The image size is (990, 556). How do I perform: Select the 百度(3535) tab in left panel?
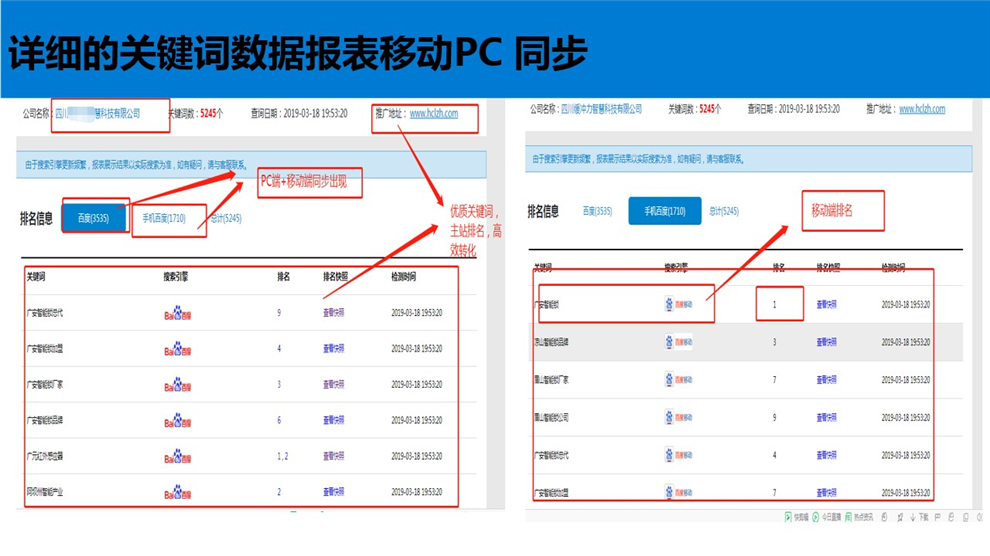coord(93,218)
